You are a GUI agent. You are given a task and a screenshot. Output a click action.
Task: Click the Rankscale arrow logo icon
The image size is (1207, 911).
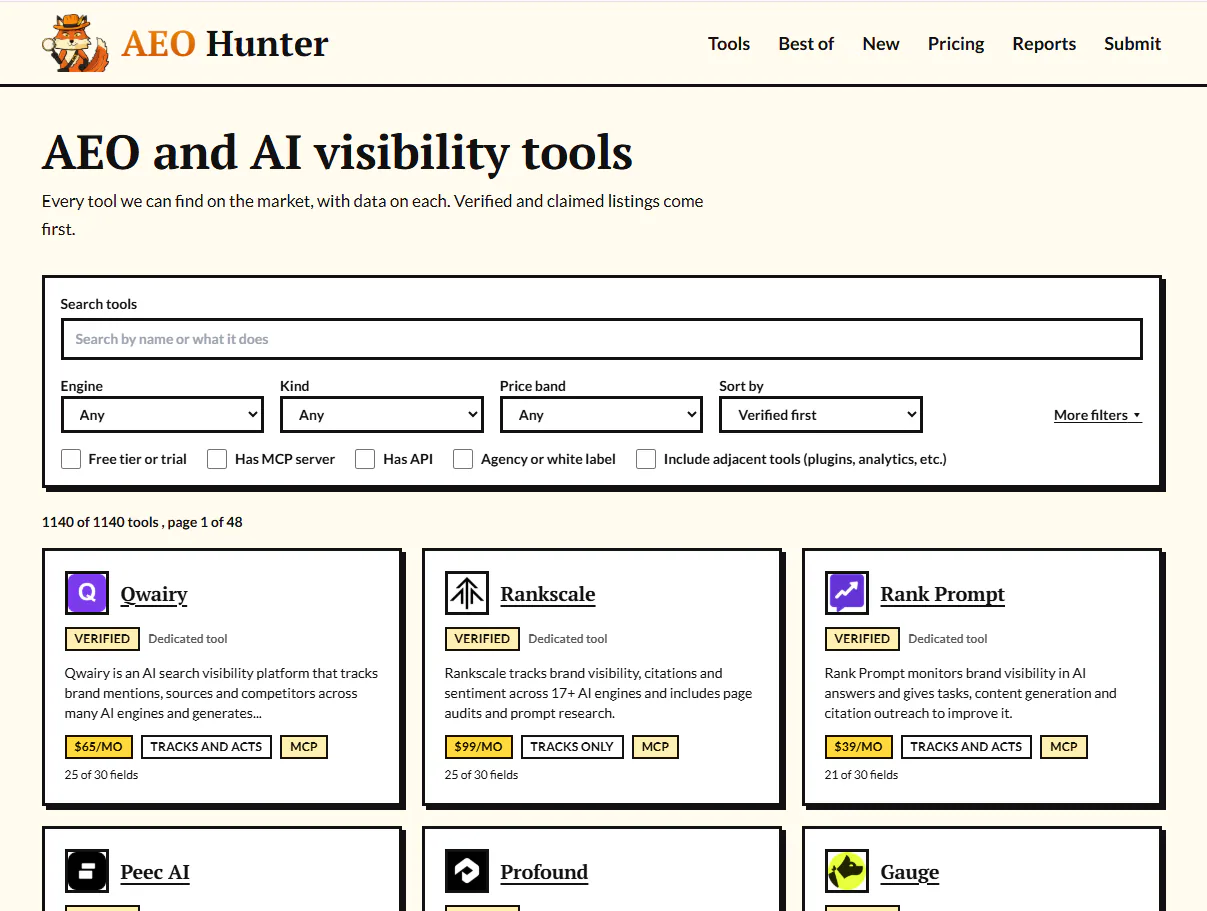click(x=467, y=593)
